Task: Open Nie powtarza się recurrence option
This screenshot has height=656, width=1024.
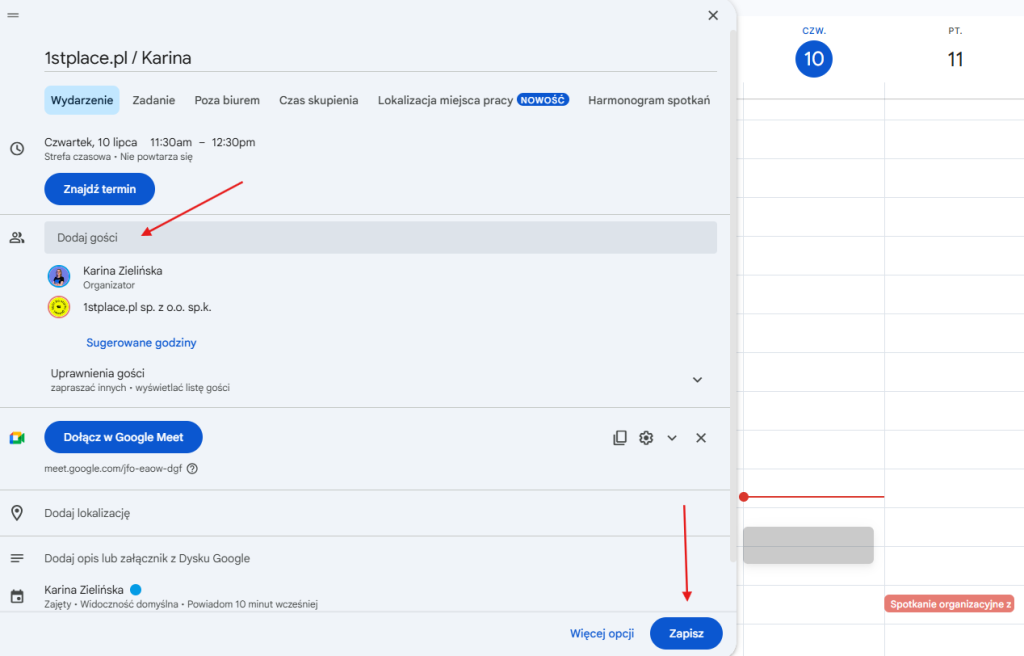Action: pos(156,157)
